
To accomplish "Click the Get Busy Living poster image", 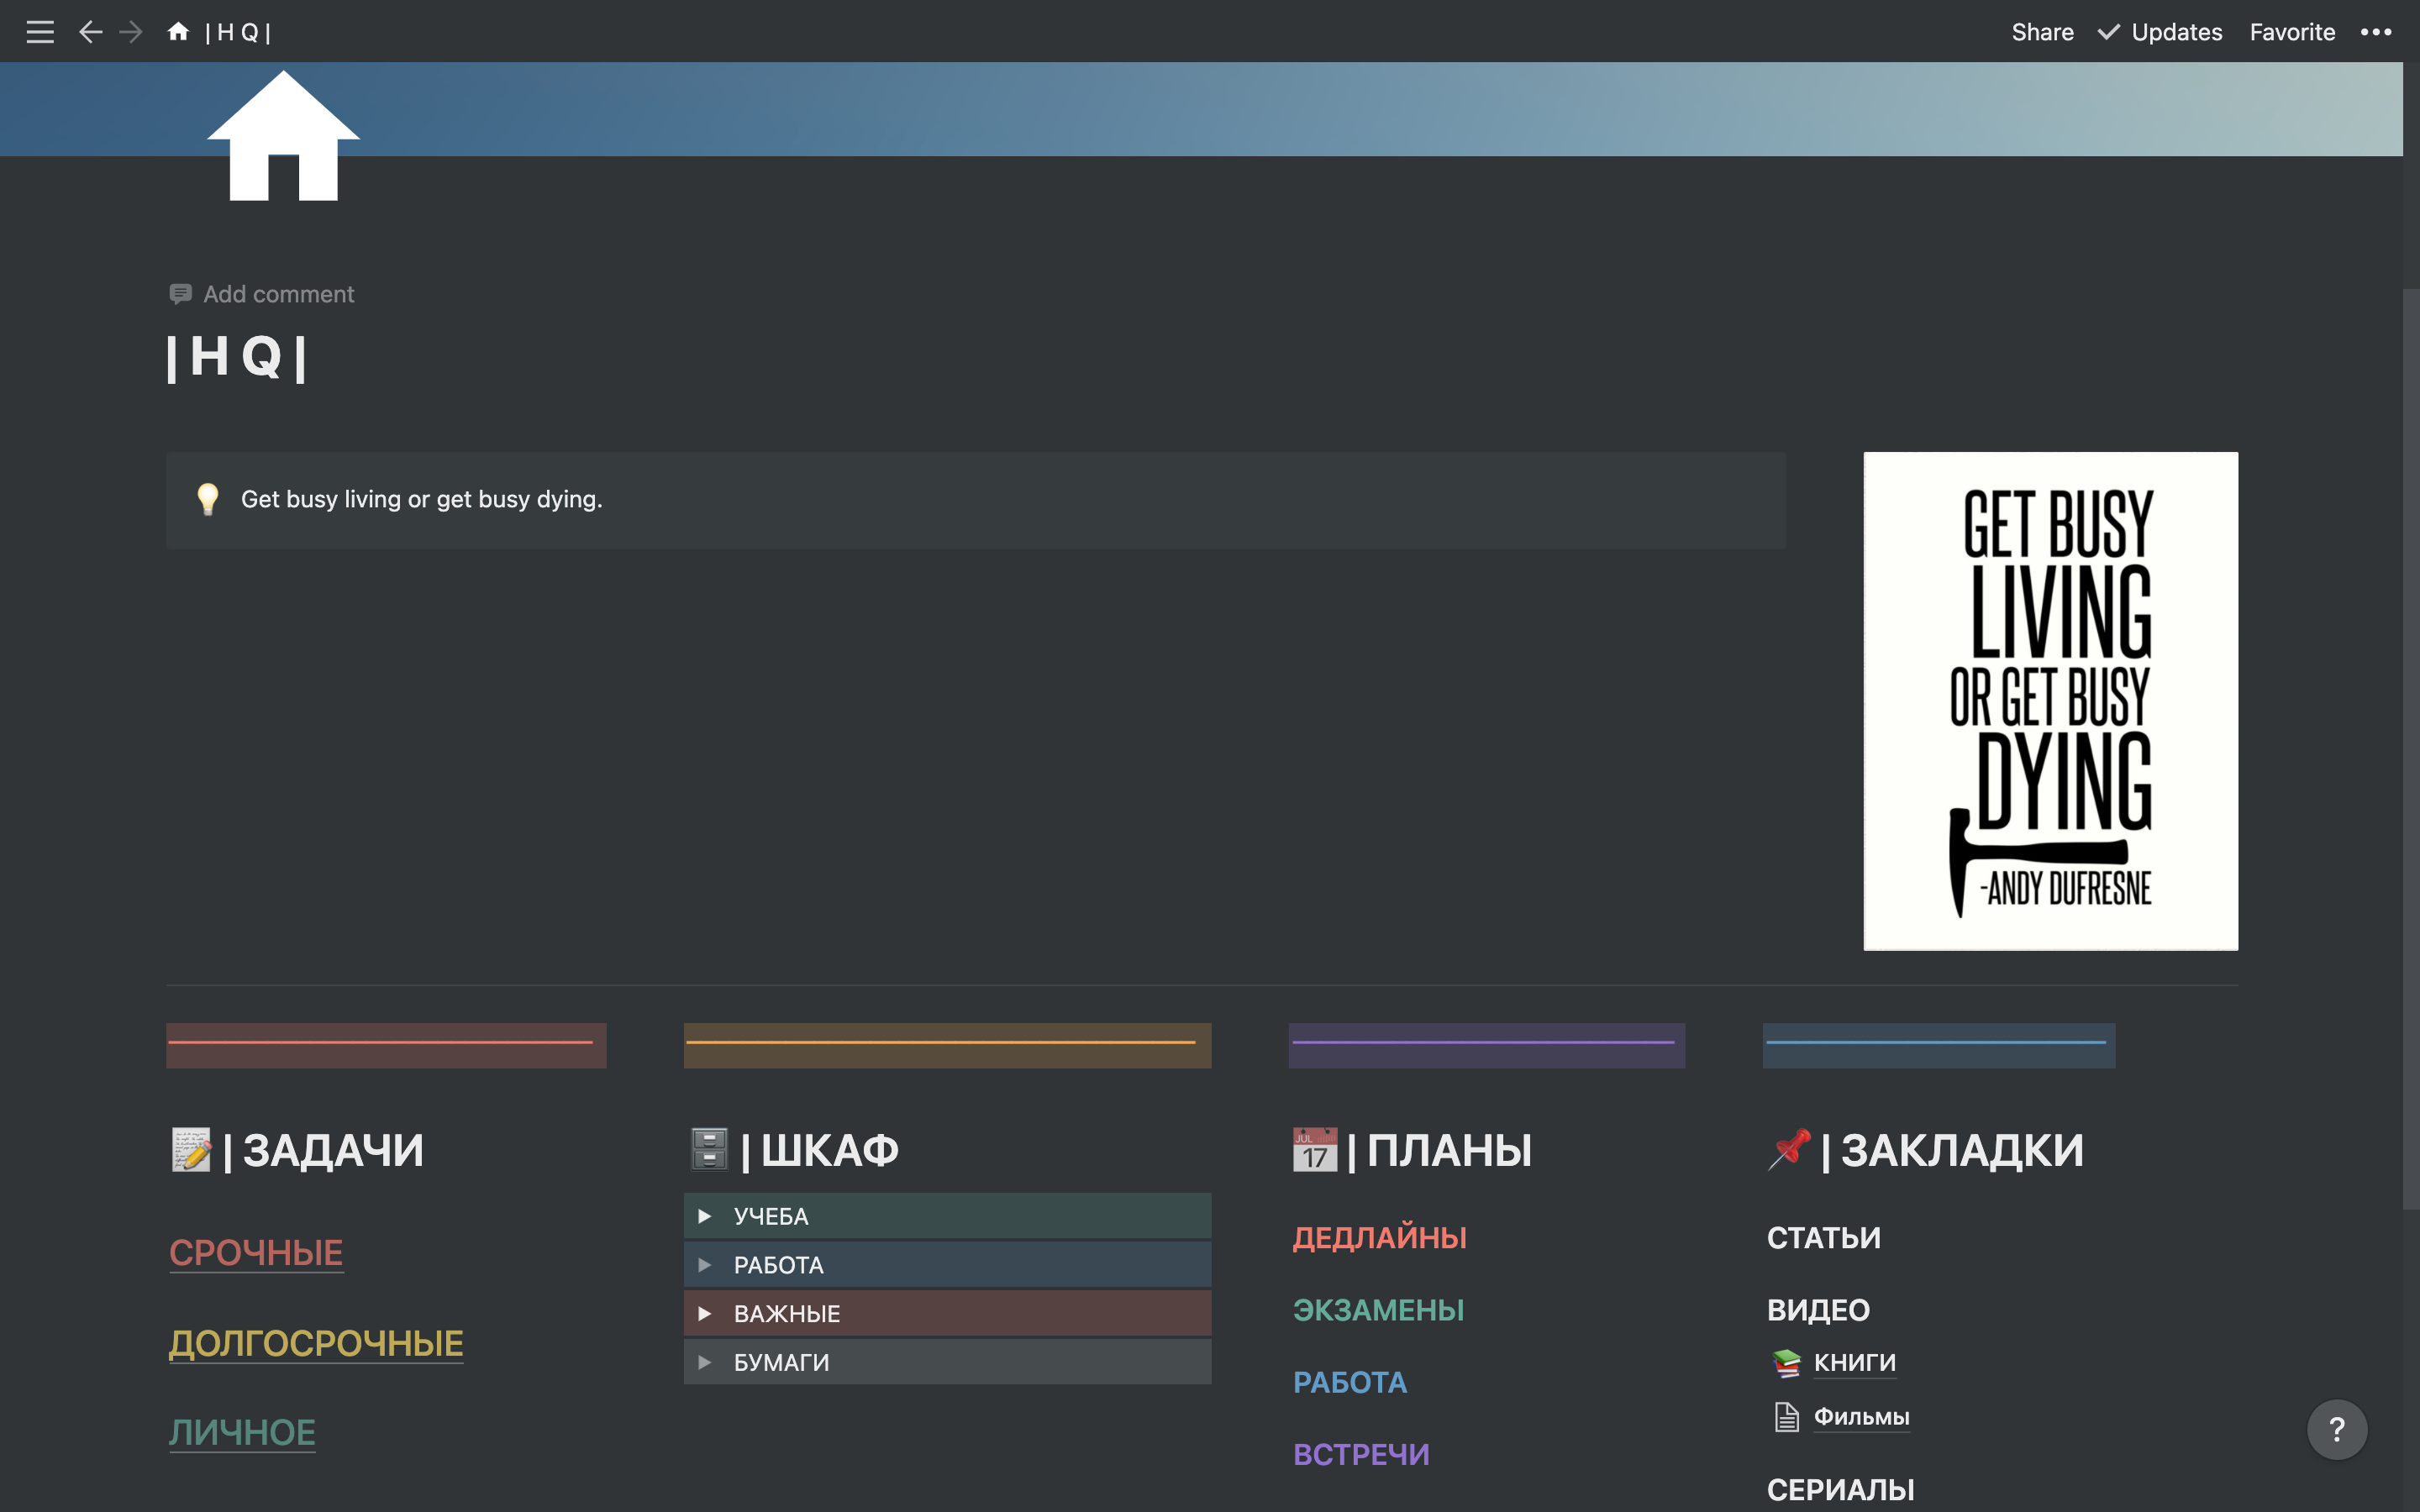I will (x=2050, y=700).
